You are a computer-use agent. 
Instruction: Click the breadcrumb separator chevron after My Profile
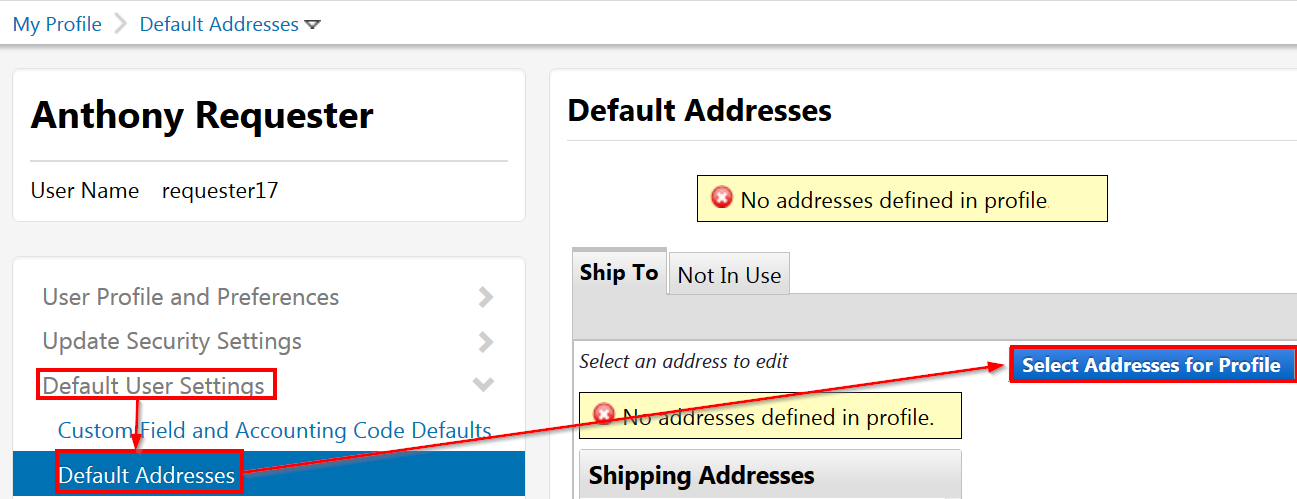tap(121, 24)
